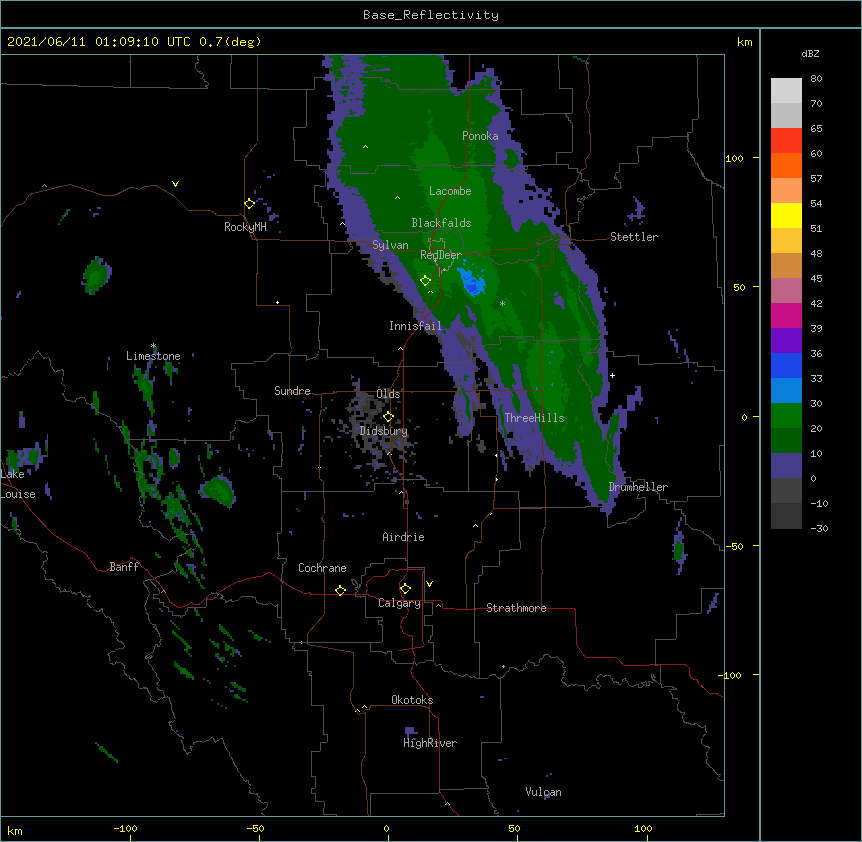Select the Vulcan label
The height and width of the screenshot is (842, 862).
coord(543,792)
